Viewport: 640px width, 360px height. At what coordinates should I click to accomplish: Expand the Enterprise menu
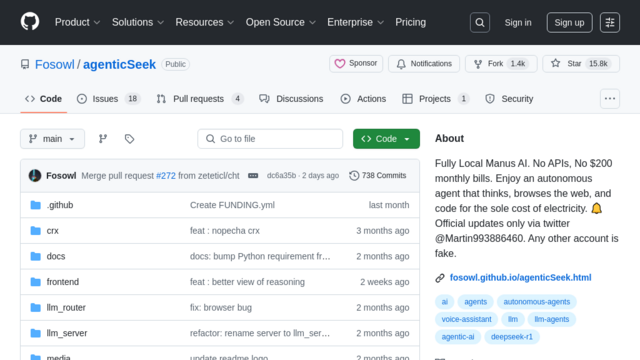(x=356, y=22)
